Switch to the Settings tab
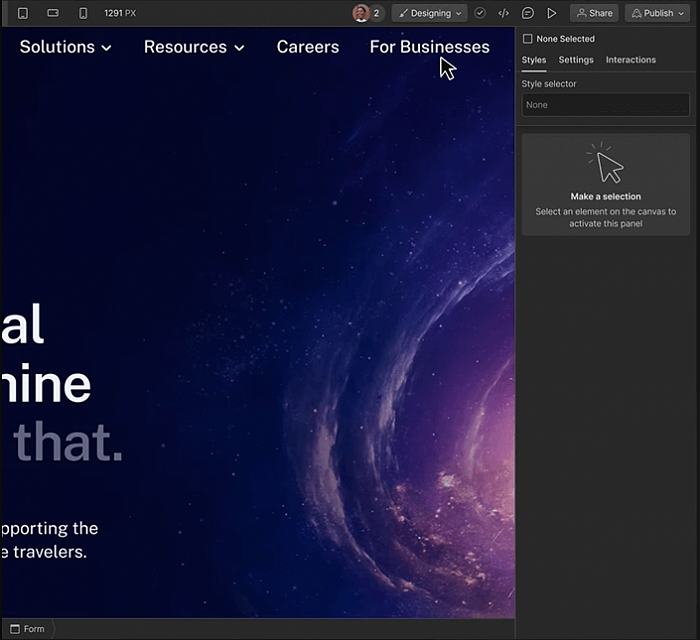The height and width of the screenshot is (640, 700). (576, 60)
